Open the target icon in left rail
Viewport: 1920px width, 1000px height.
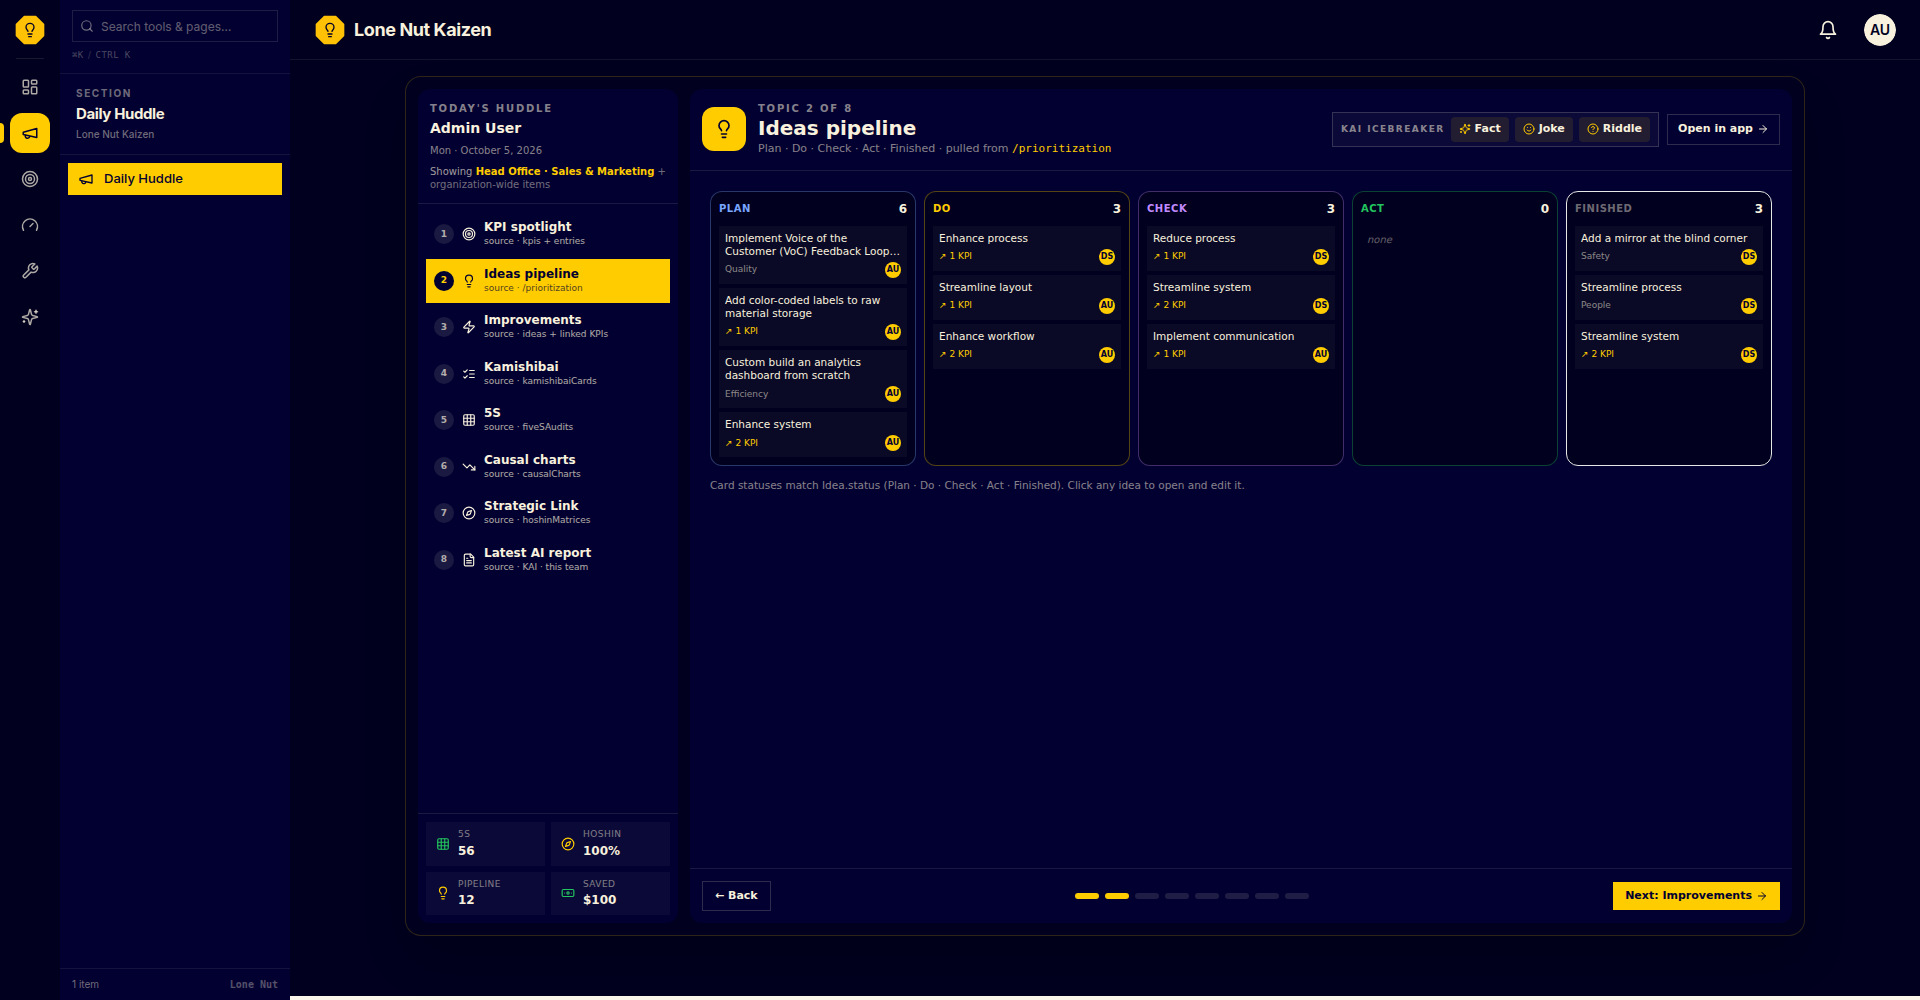[30, 179]
